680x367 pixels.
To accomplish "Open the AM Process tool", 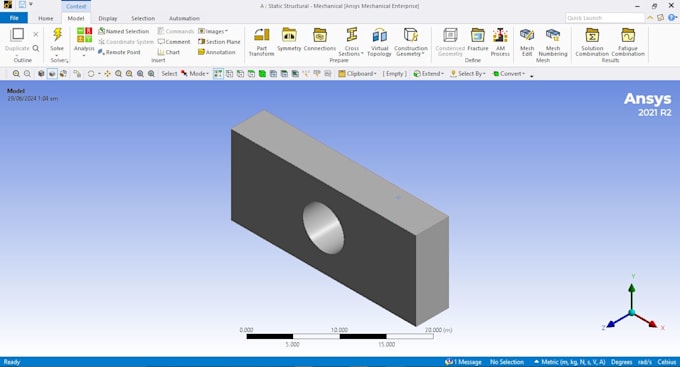I will click(500, 35).
